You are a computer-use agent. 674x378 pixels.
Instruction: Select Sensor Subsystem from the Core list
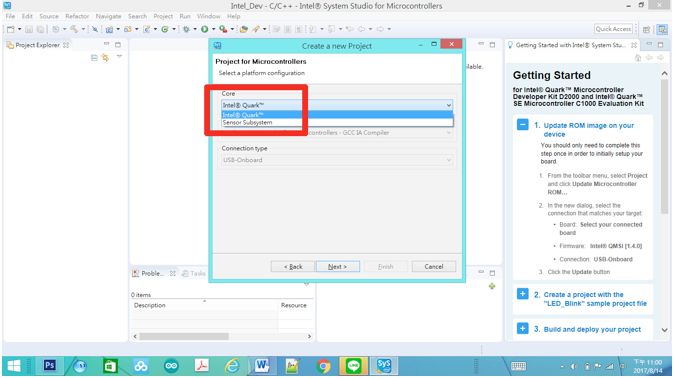[x=337, y=123]
